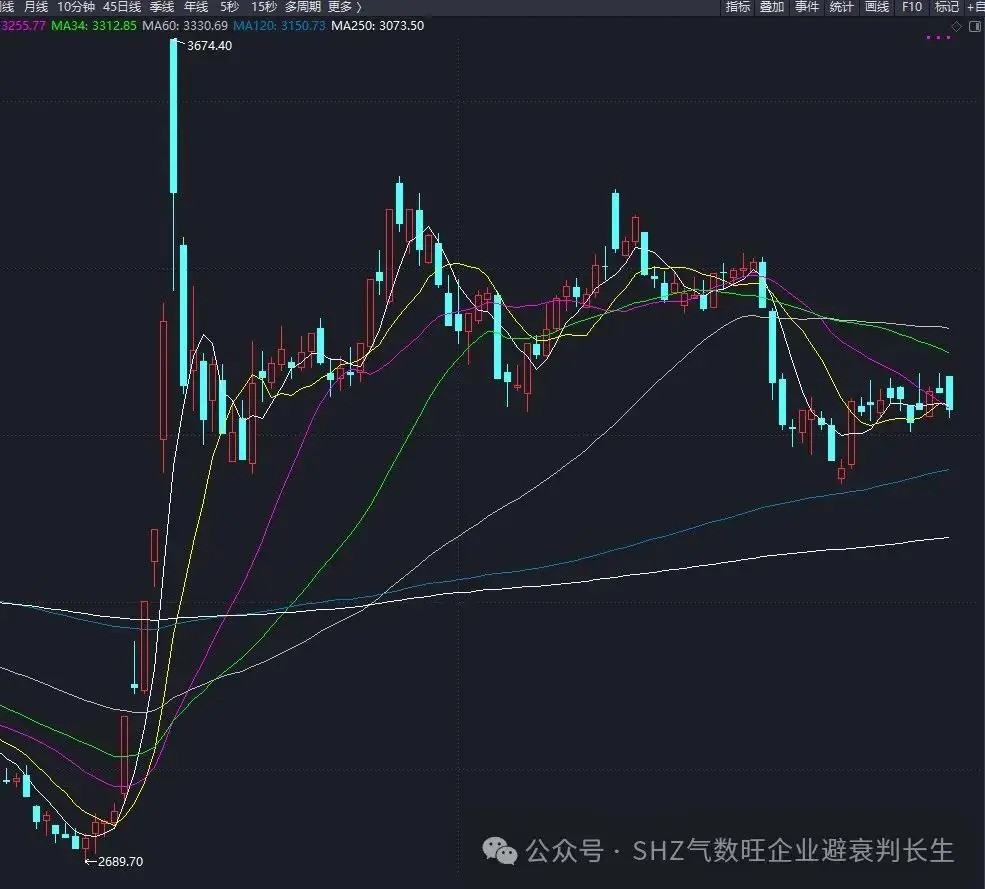This screenshot has width=985, height=889.
Task: Open the 指标 indicators menu
Action: point(738,7)
